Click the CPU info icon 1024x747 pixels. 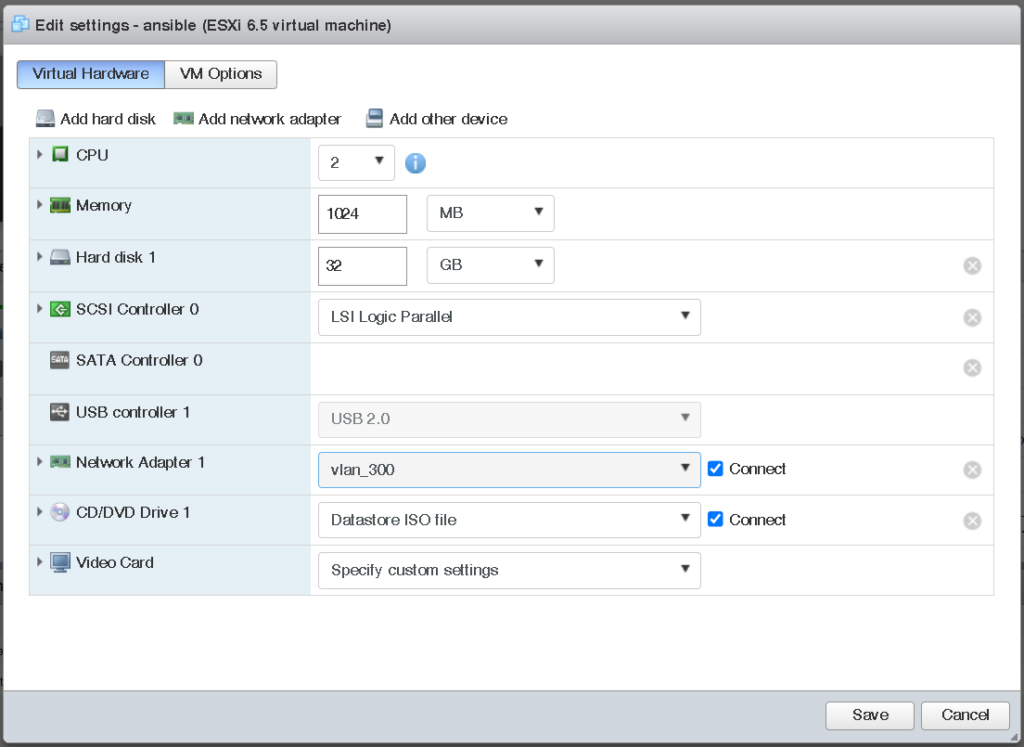click(415, 163)
